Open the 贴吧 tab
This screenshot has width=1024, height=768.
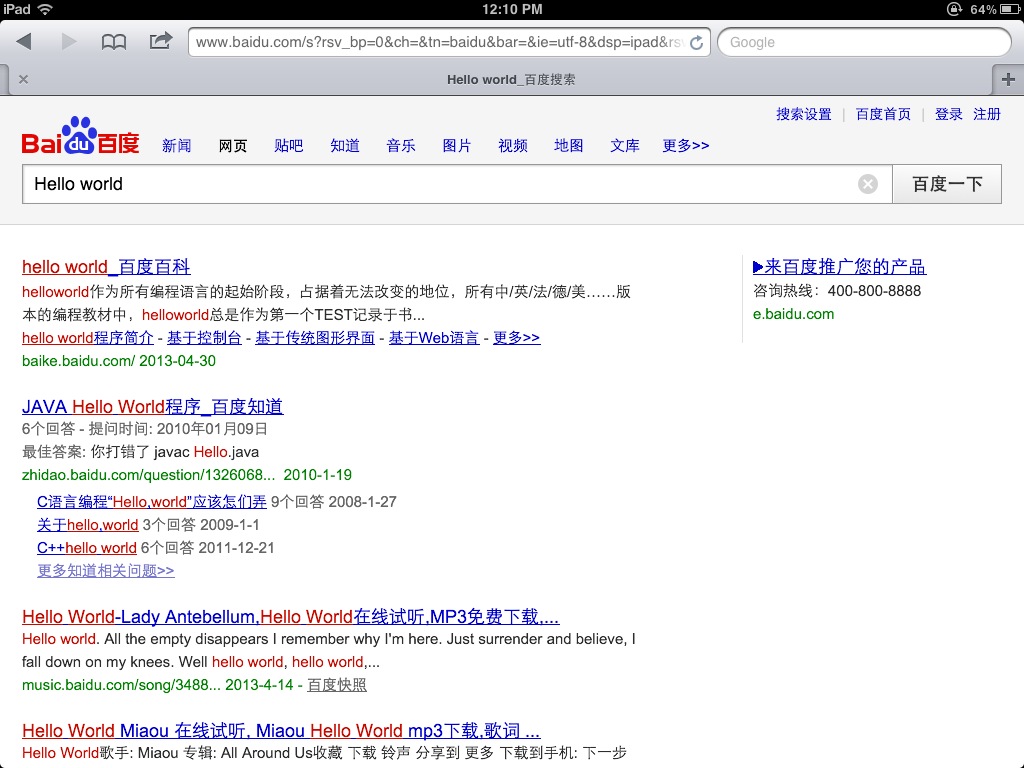[x=289, y=146]
